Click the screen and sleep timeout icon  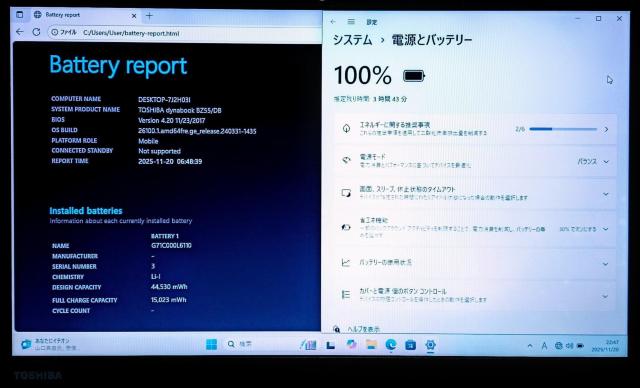coord(346,193)
